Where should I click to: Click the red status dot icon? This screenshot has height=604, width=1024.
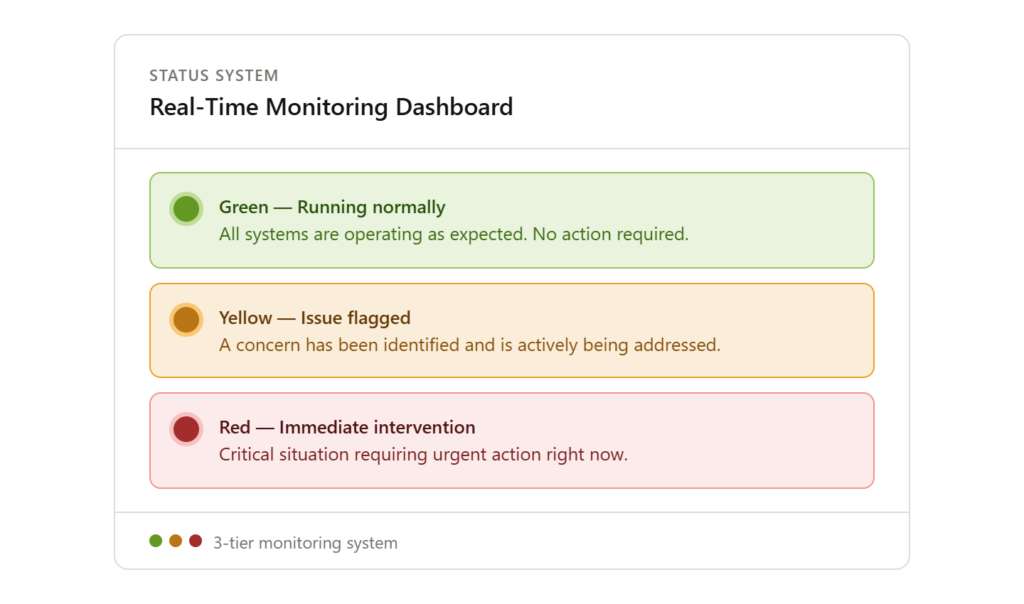click(186, 430)
